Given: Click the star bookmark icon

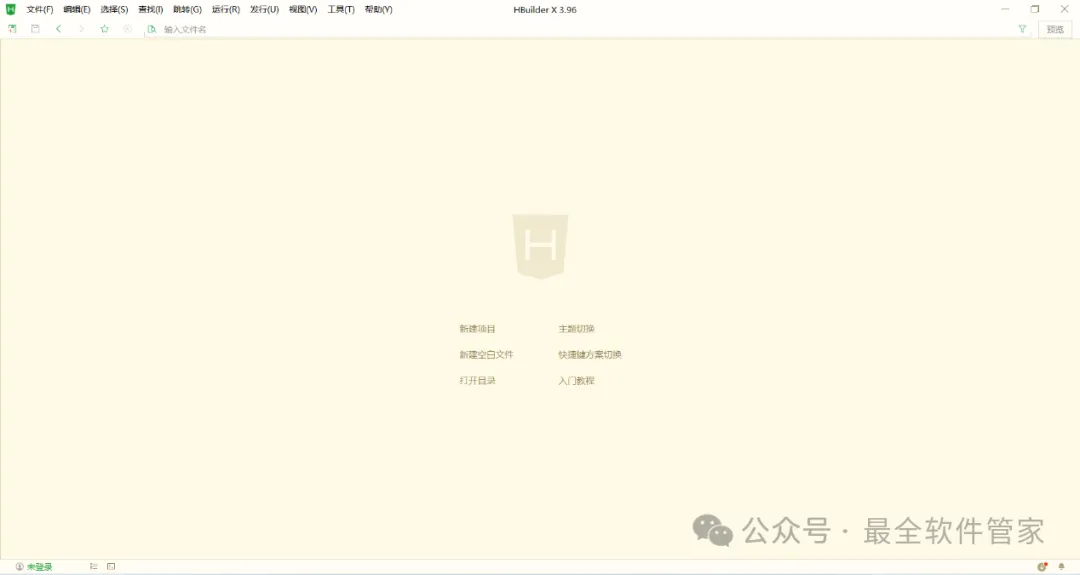Looking at the screenshot, I should [105, 29].
